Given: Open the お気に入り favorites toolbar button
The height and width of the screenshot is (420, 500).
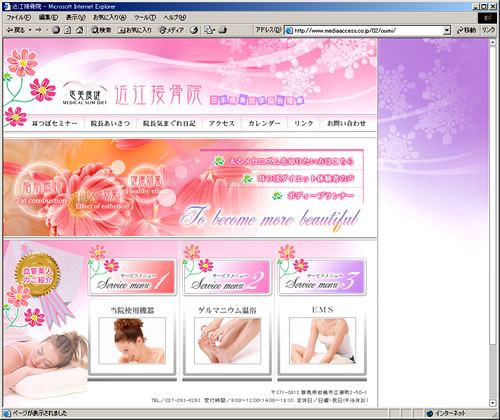Looking at the screenshot, I should click(135, 30).
